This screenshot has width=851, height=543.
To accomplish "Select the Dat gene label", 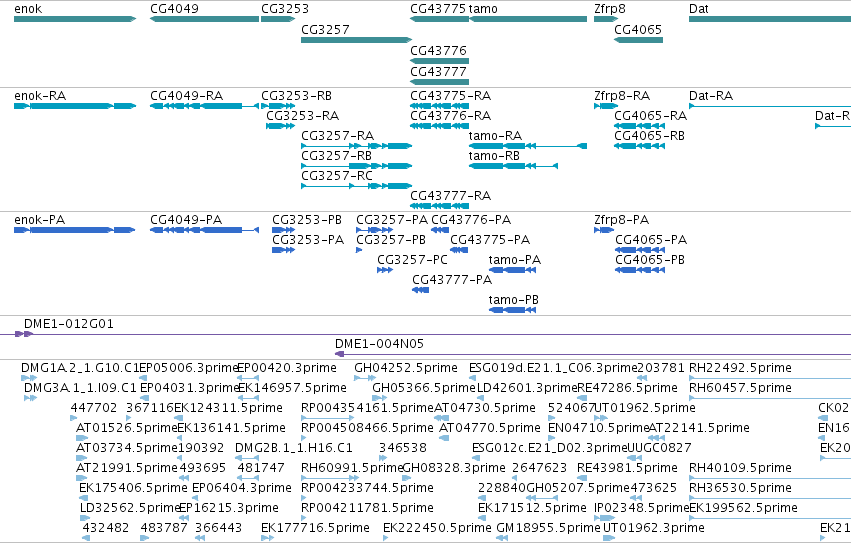I will [698, 9].
